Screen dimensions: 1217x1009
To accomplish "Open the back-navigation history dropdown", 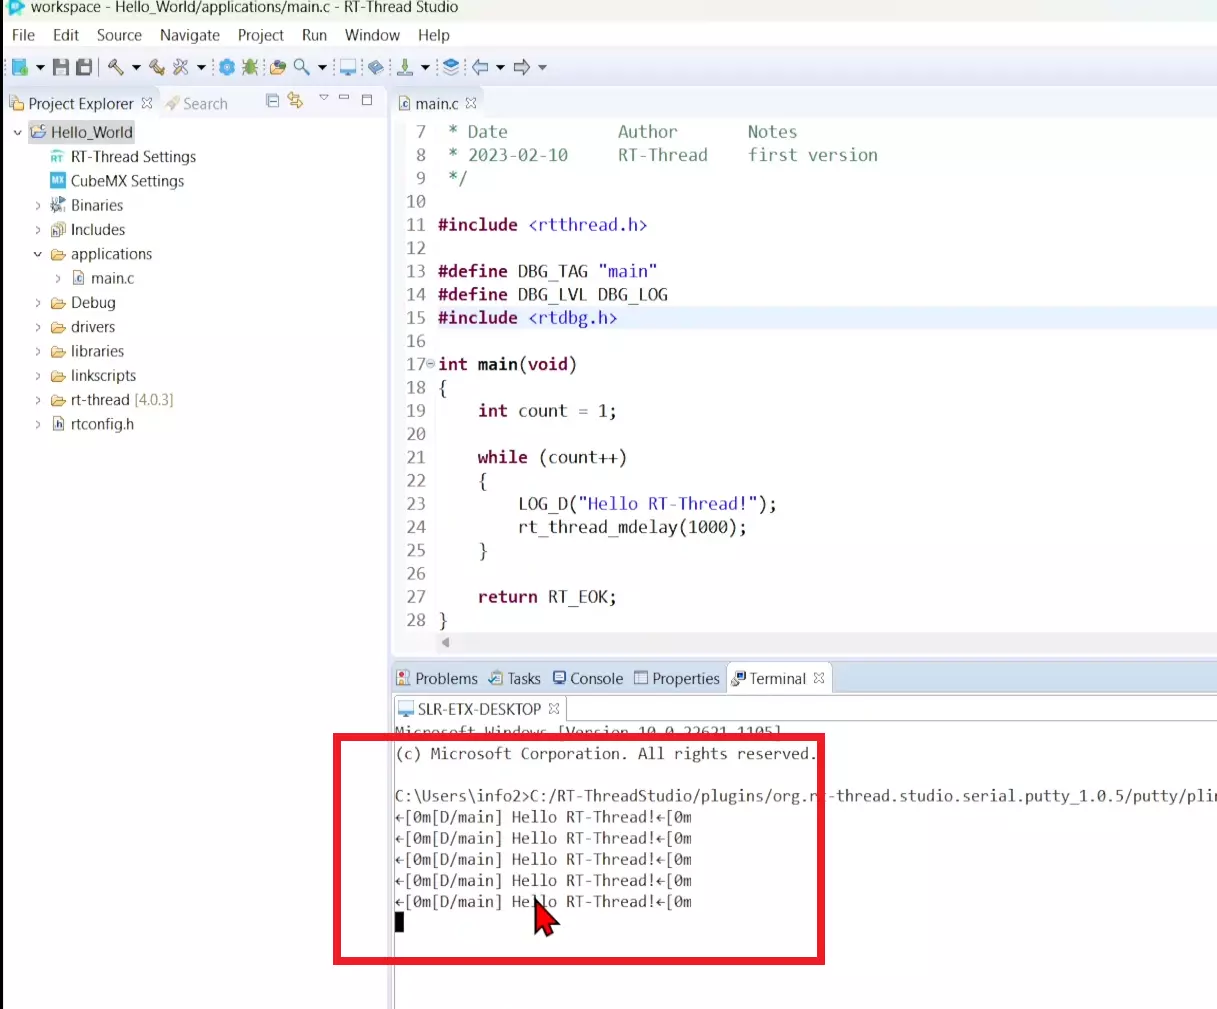I will tap(500, 68).
